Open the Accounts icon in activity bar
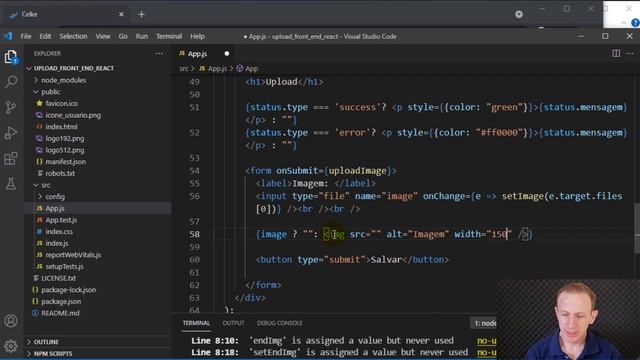The width and height of the screenshot is (640, 360). point(11,321)
